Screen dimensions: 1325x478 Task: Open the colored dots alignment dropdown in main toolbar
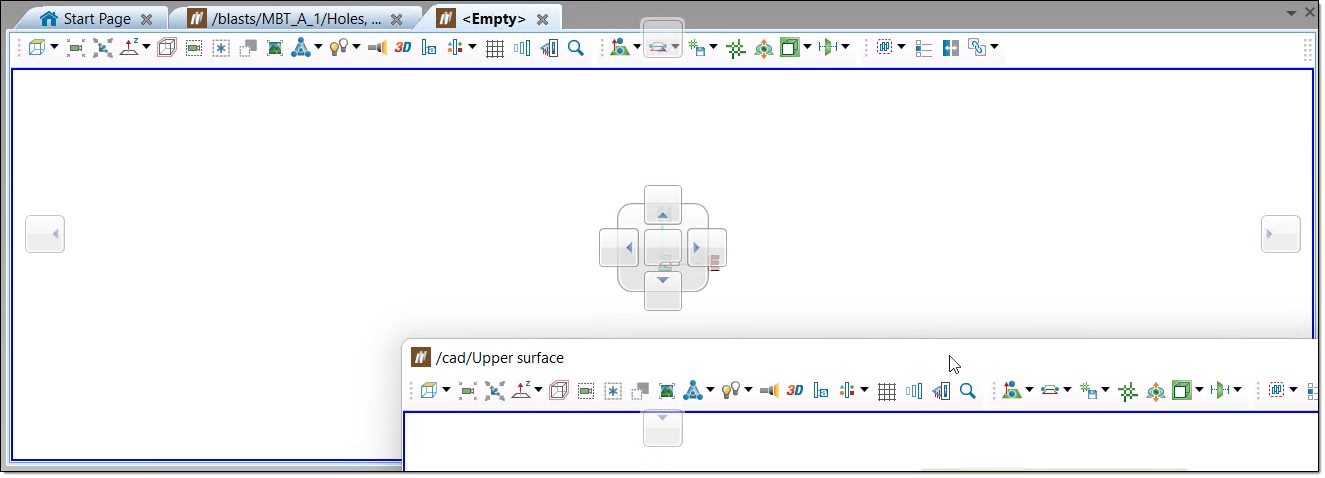[x=472, y=47]
